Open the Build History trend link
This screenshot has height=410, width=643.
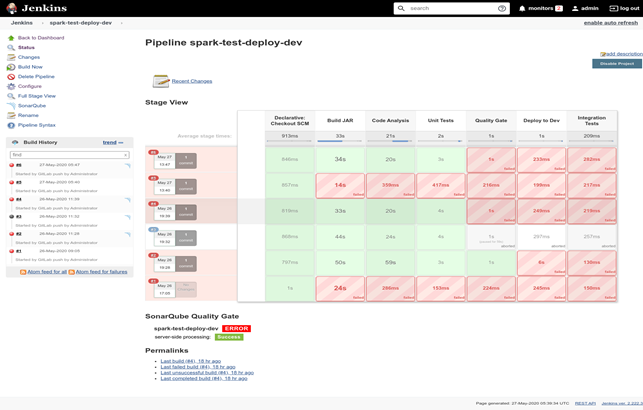(109, 142)
